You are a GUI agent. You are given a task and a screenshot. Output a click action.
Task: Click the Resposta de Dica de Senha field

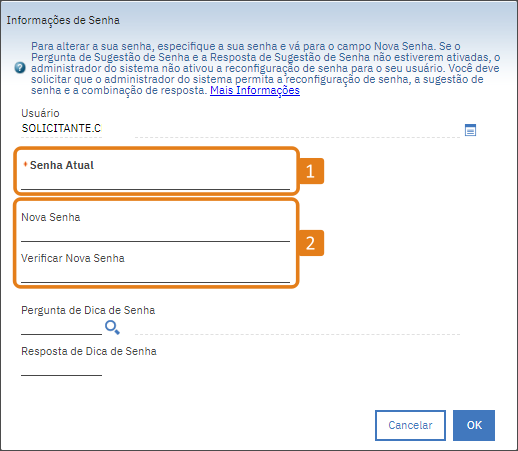pos(61,368)
